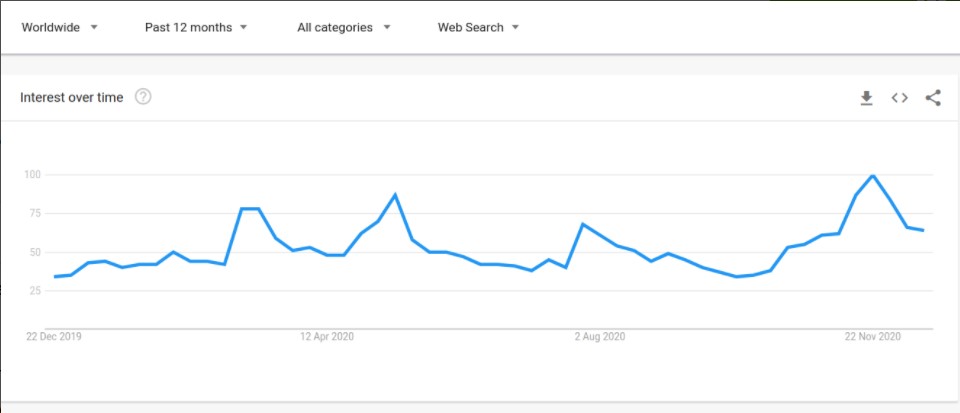
Task: Click the 75 value on the y-axis
Action: click(x=34, y=213)
